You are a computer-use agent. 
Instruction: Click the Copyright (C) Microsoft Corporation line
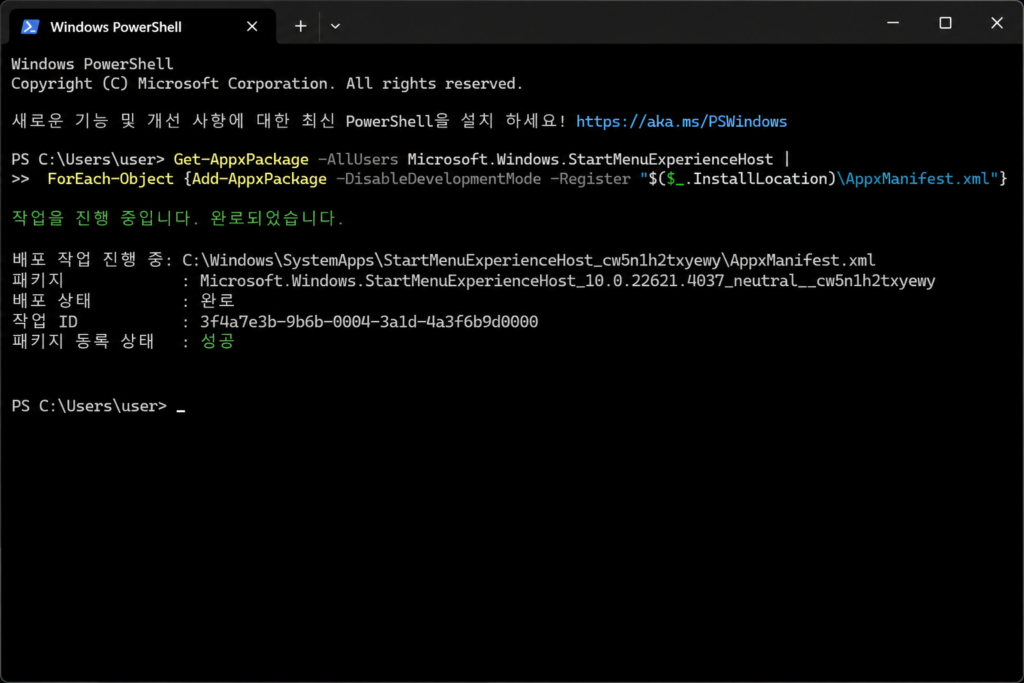pos(267,84)
